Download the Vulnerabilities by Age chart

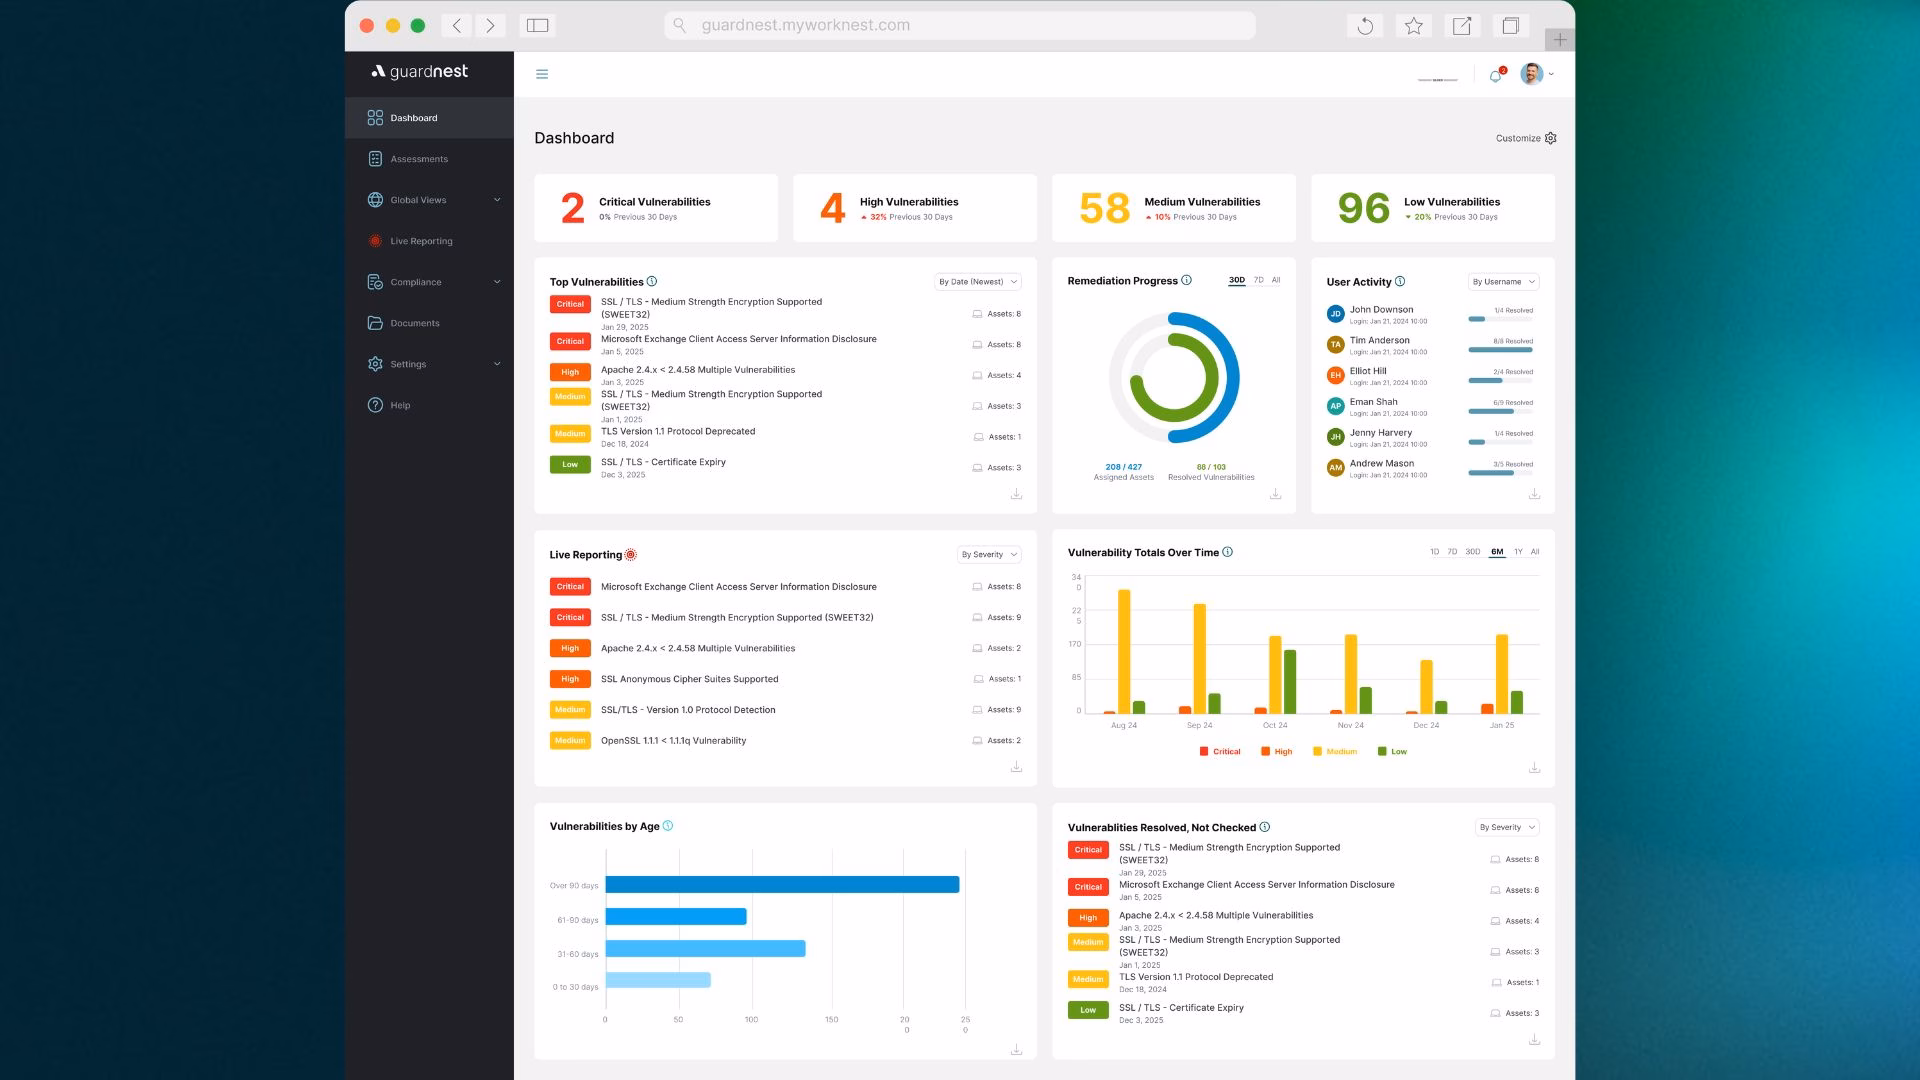tap(1016, 1050)
